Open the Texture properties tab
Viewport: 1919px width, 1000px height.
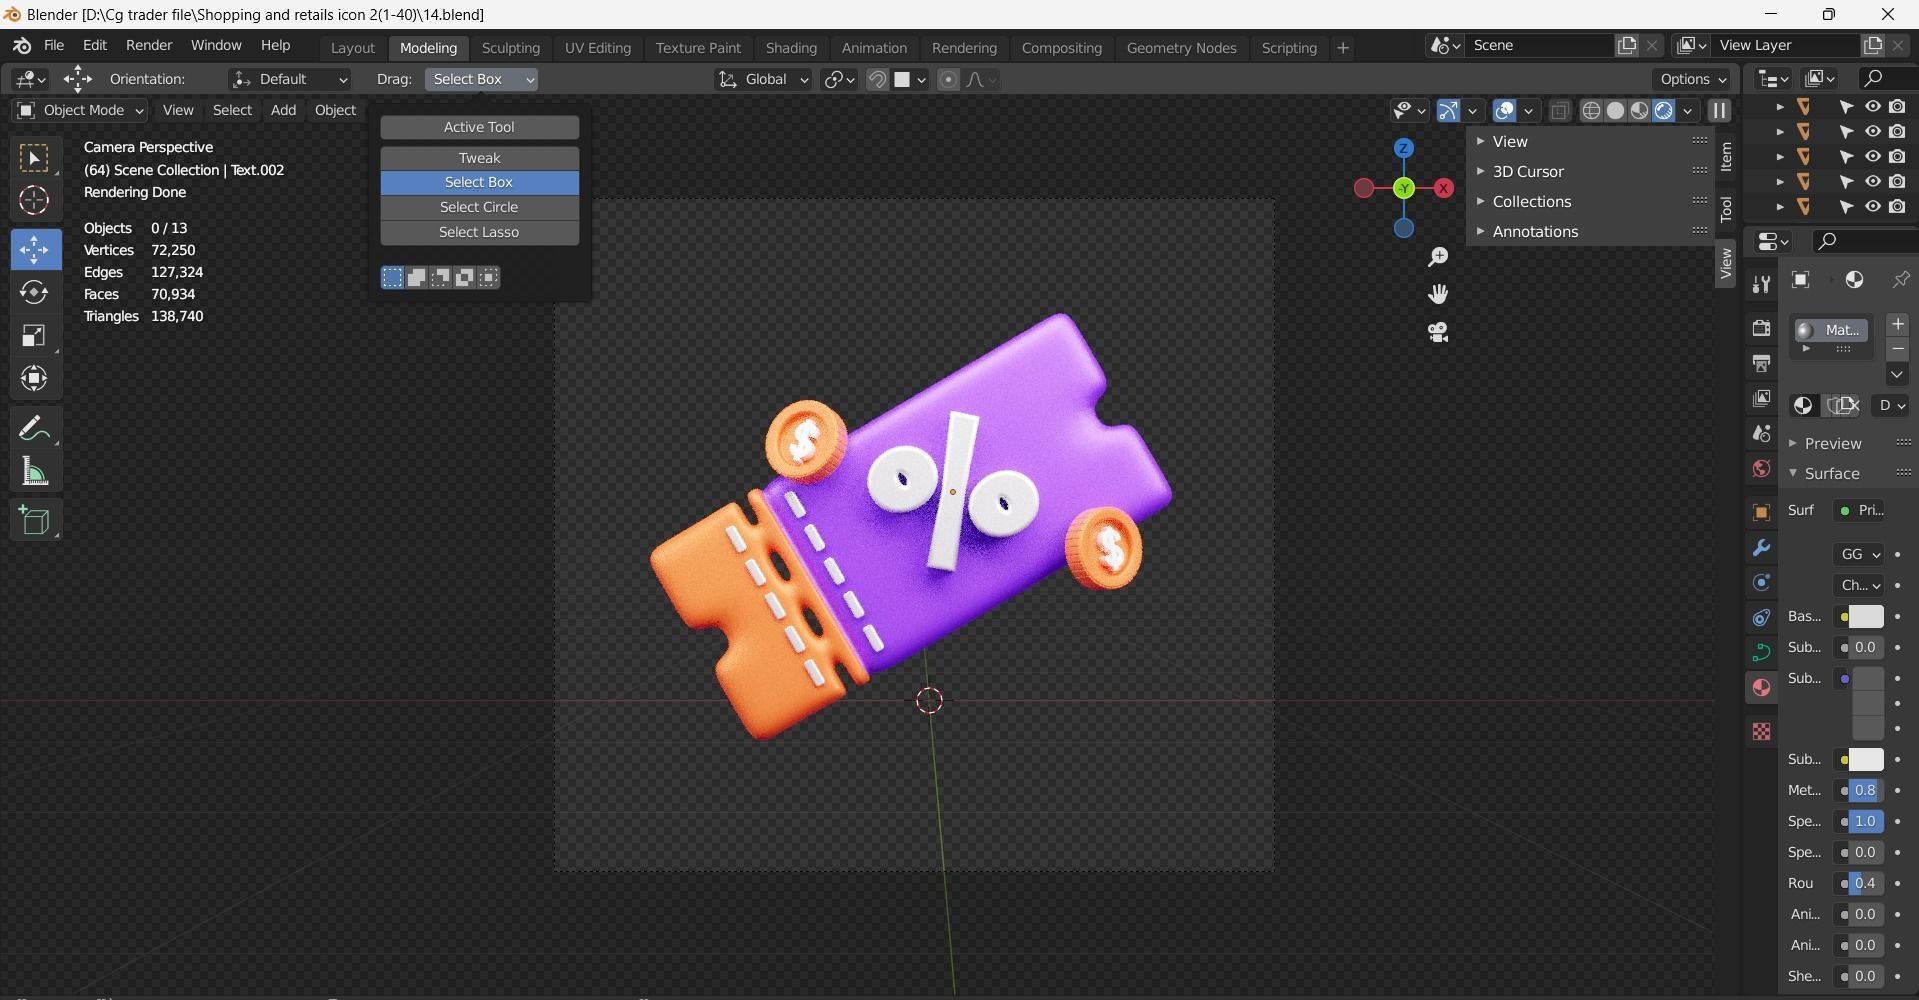click(1761, 732)
